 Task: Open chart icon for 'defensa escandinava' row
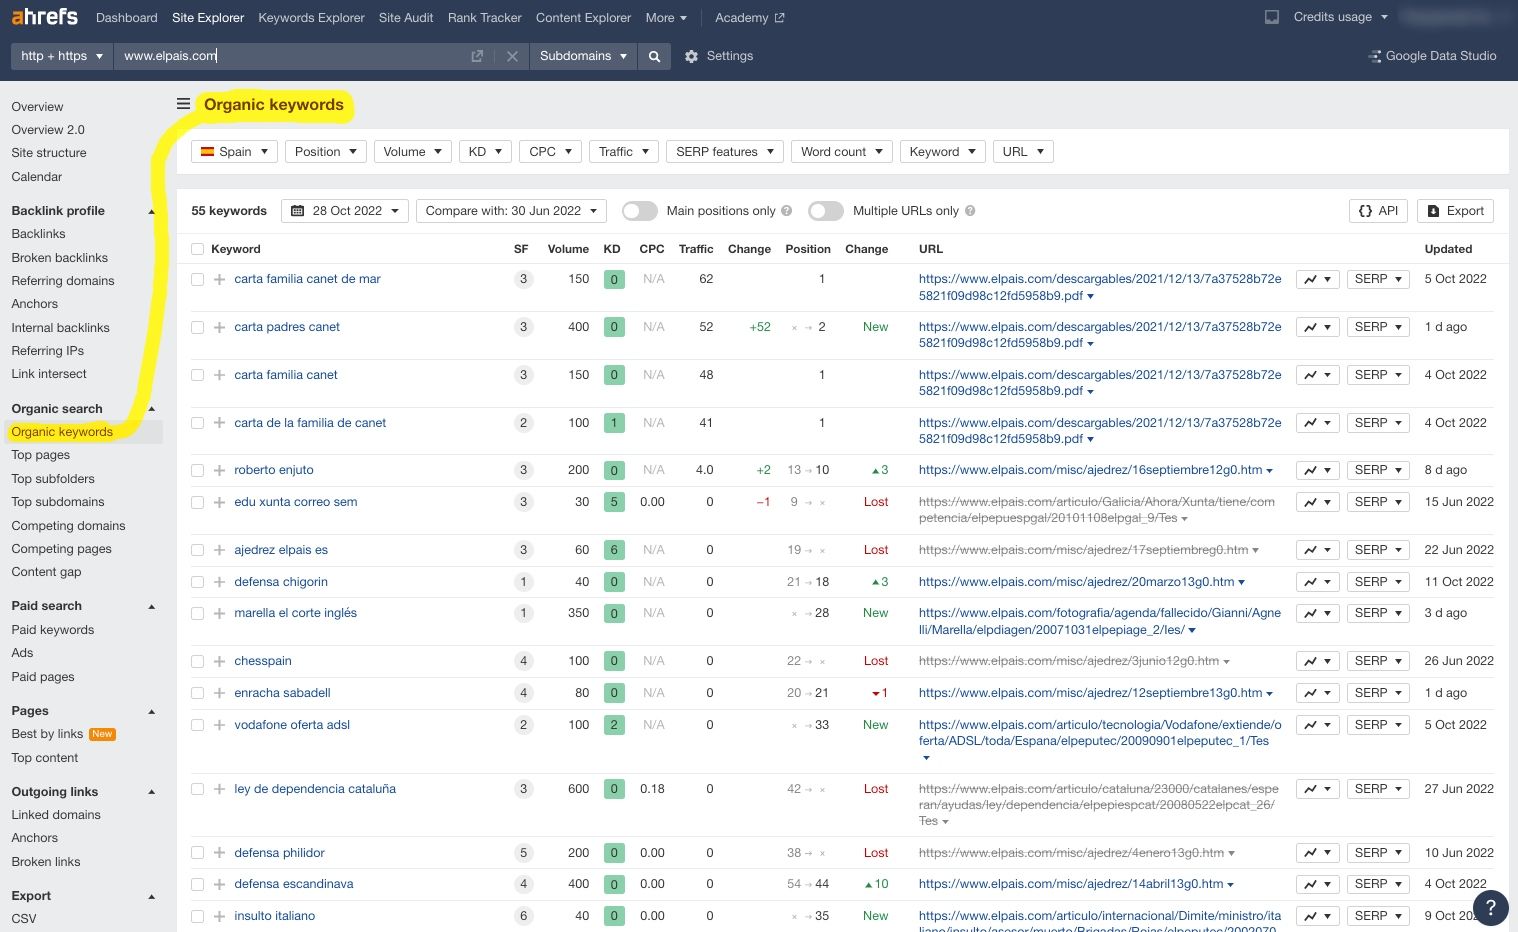tap(1317, 885)
